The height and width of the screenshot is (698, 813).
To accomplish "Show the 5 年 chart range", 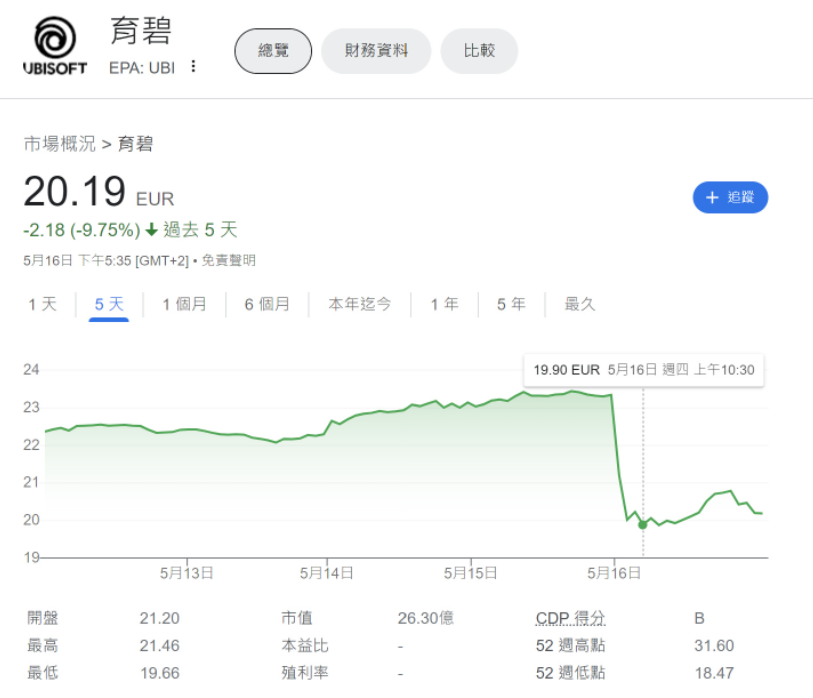I will (x=511, y=304).
